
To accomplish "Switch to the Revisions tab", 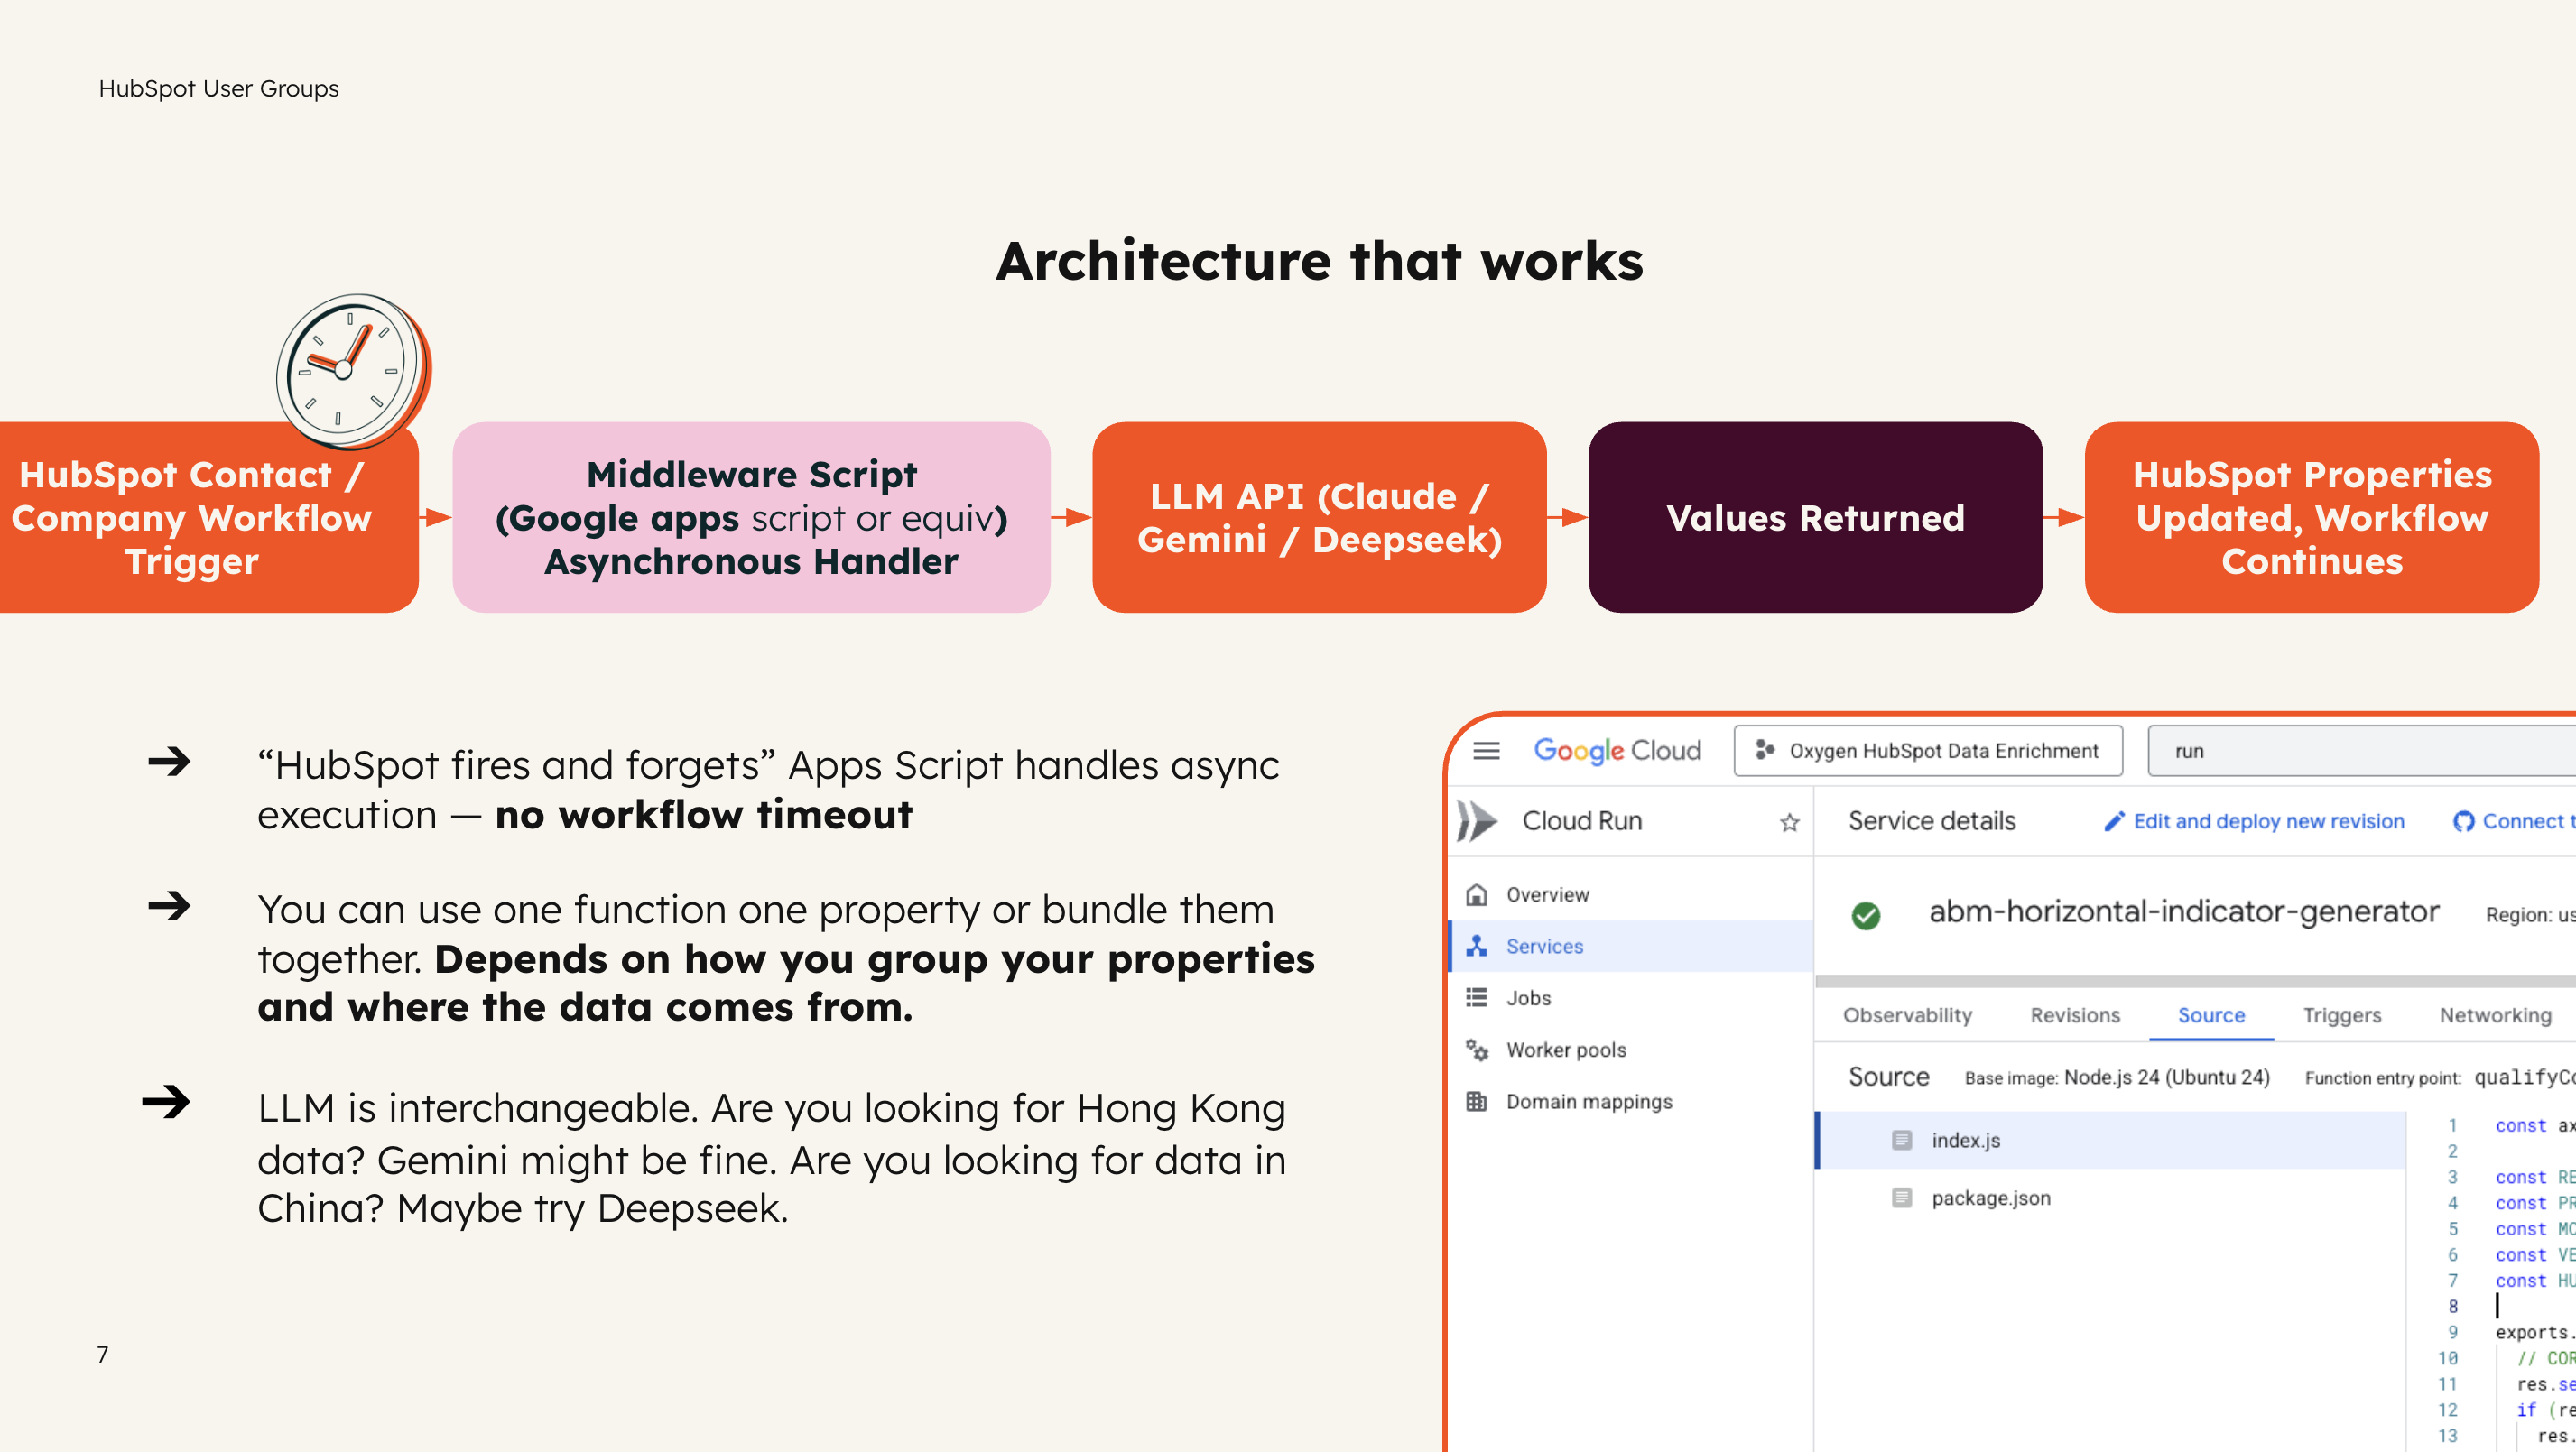I will (2075, 1014).
